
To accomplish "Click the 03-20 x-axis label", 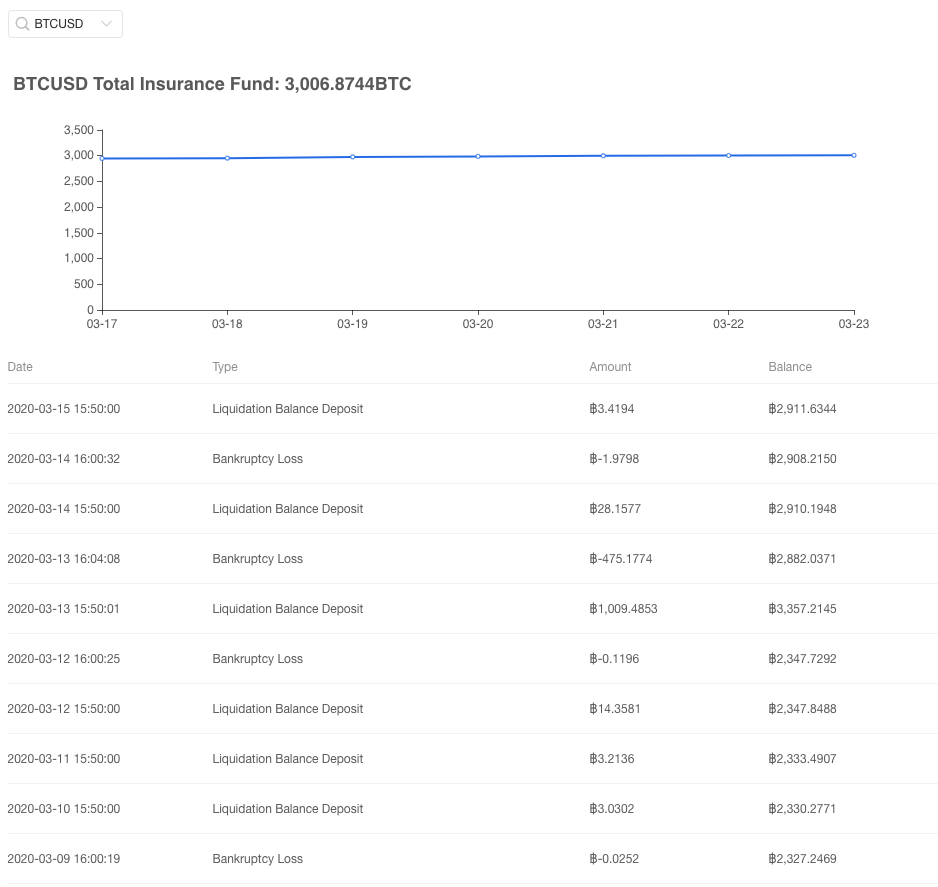I will 478,324.
